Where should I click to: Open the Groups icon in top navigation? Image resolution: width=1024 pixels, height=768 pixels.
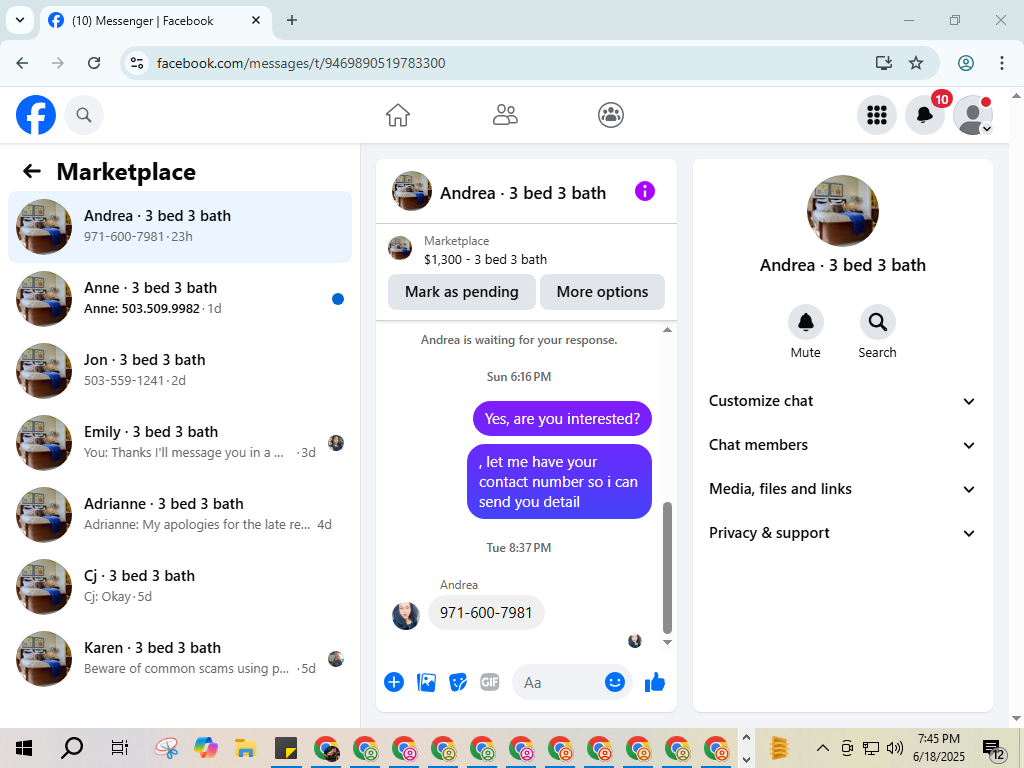pyautogui.click(x=611, y=115)
